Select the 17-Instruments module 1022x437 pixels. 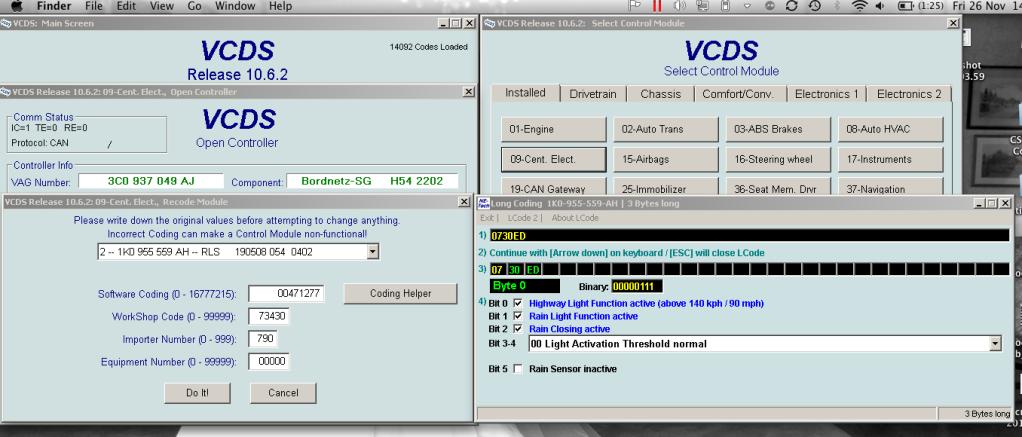tap(890, 159)
